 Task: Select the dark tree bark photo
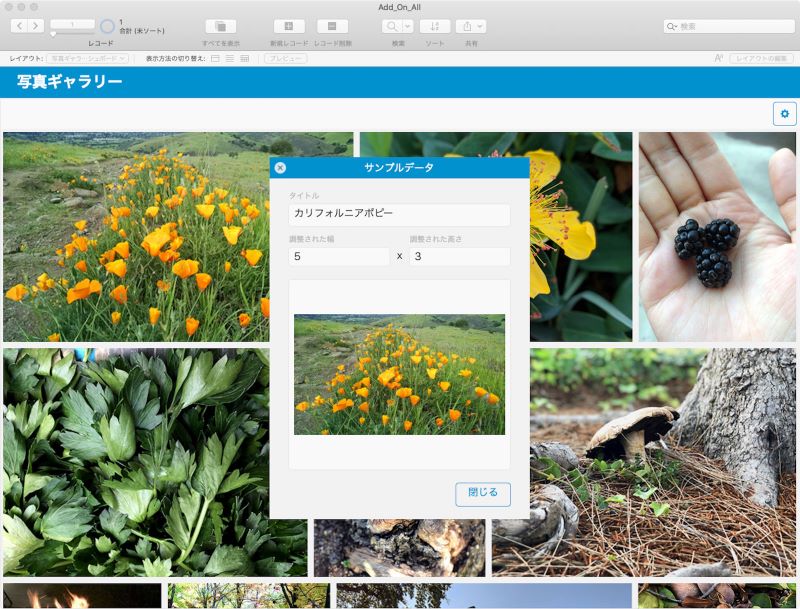[x=399, y=548]
